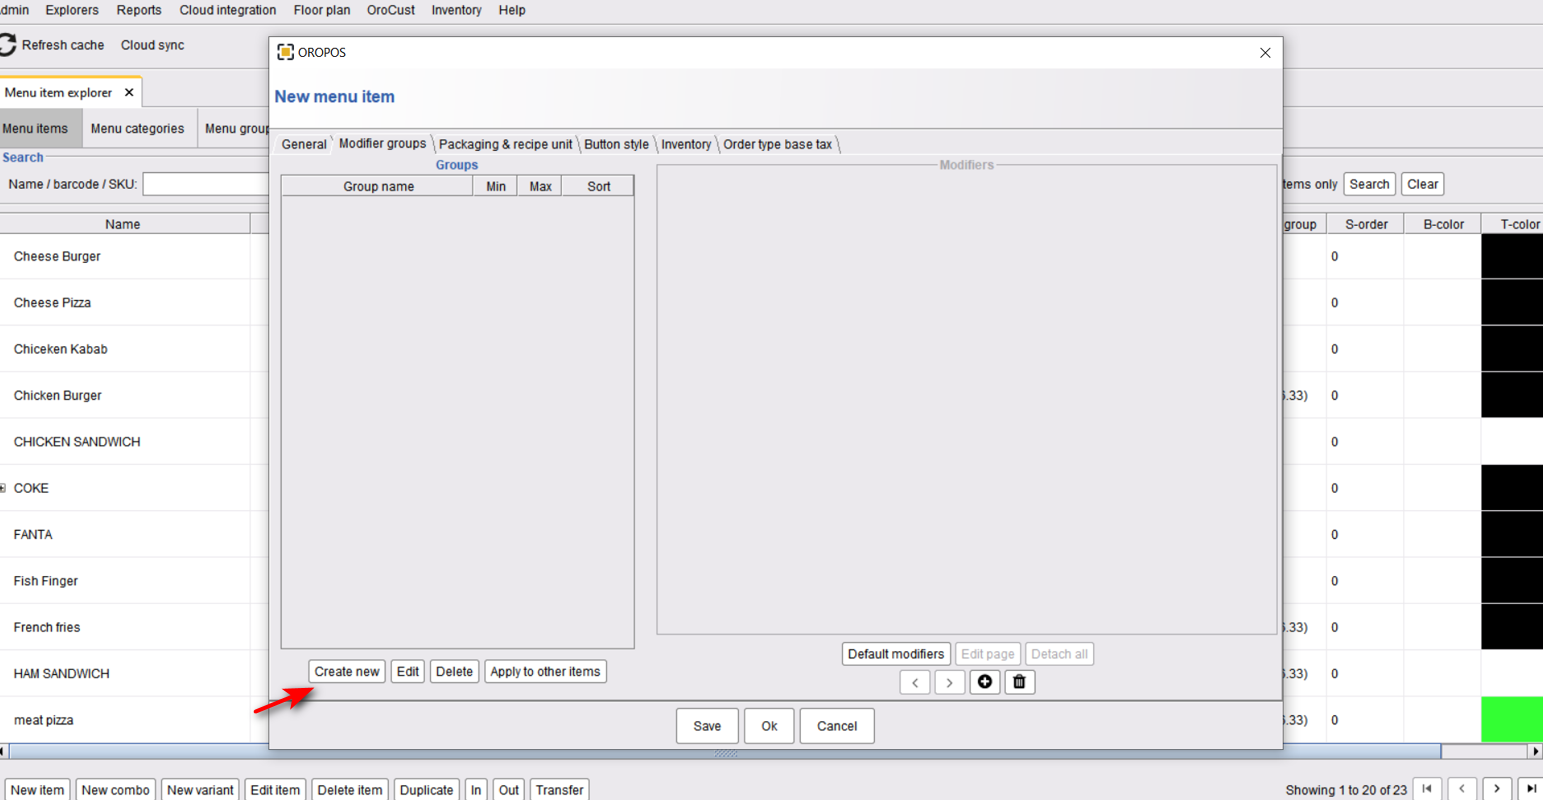The width and height of the screenshot is (1543, 800).
Task: Select the Menu categories tab
Action: pyautogui.click(x=137, y=128)
